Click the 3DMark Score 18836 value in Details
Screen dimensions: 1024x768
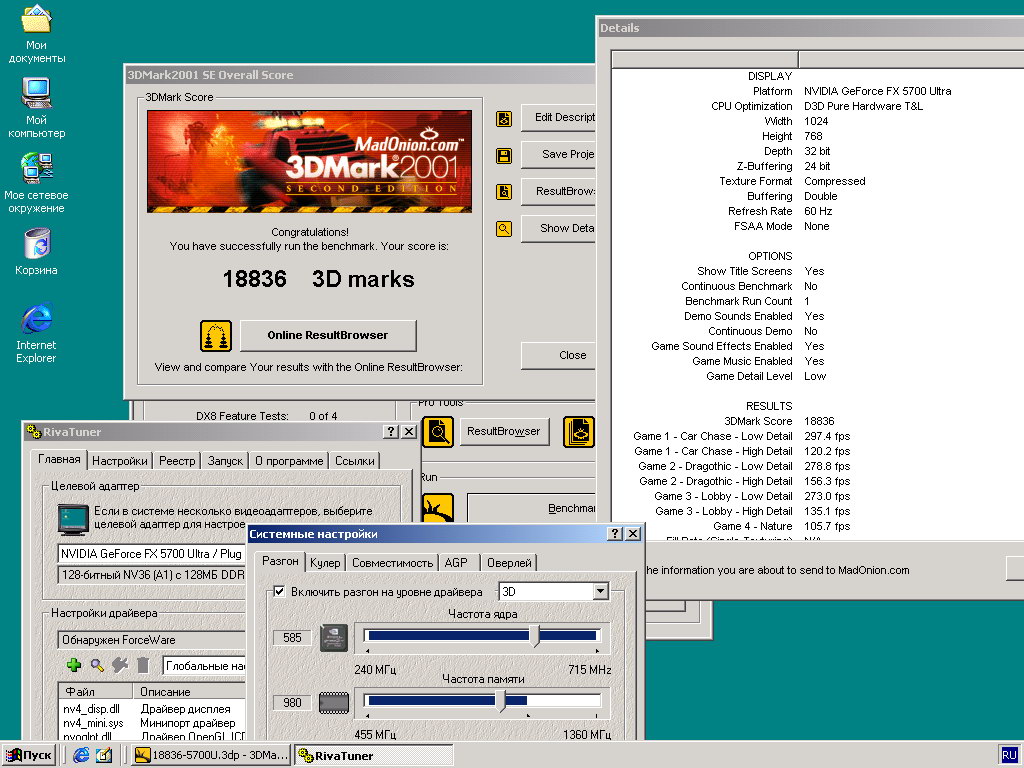click(819, 421)
